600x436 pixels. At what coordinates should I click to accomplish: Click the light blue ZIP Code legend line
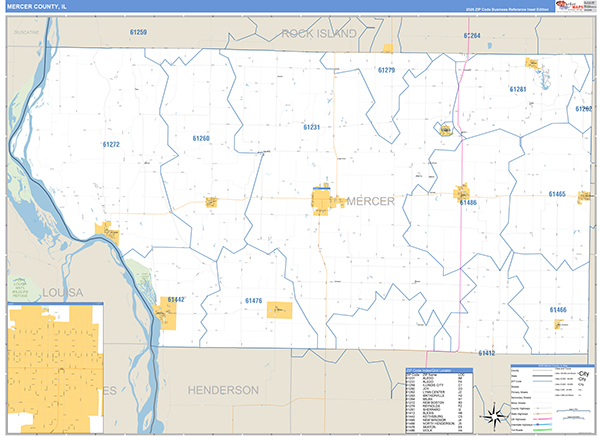(542, 381)
